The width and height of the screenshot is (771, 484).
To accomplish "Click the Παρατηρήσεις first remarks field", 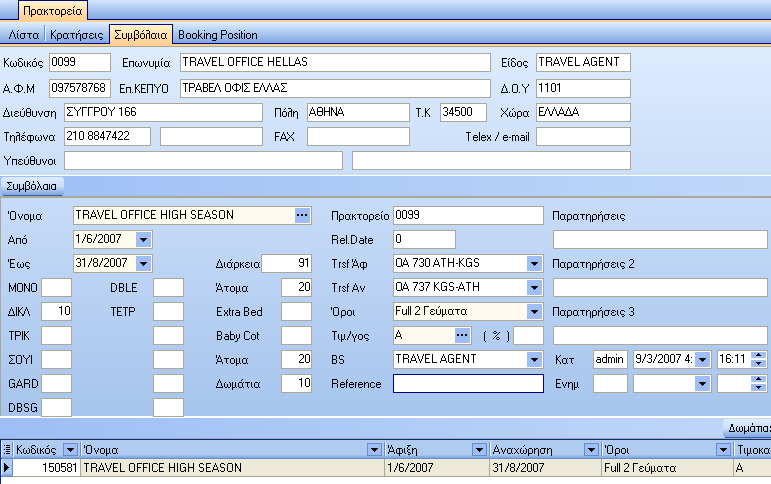I will pyautogui.click(x=660, y=240).
